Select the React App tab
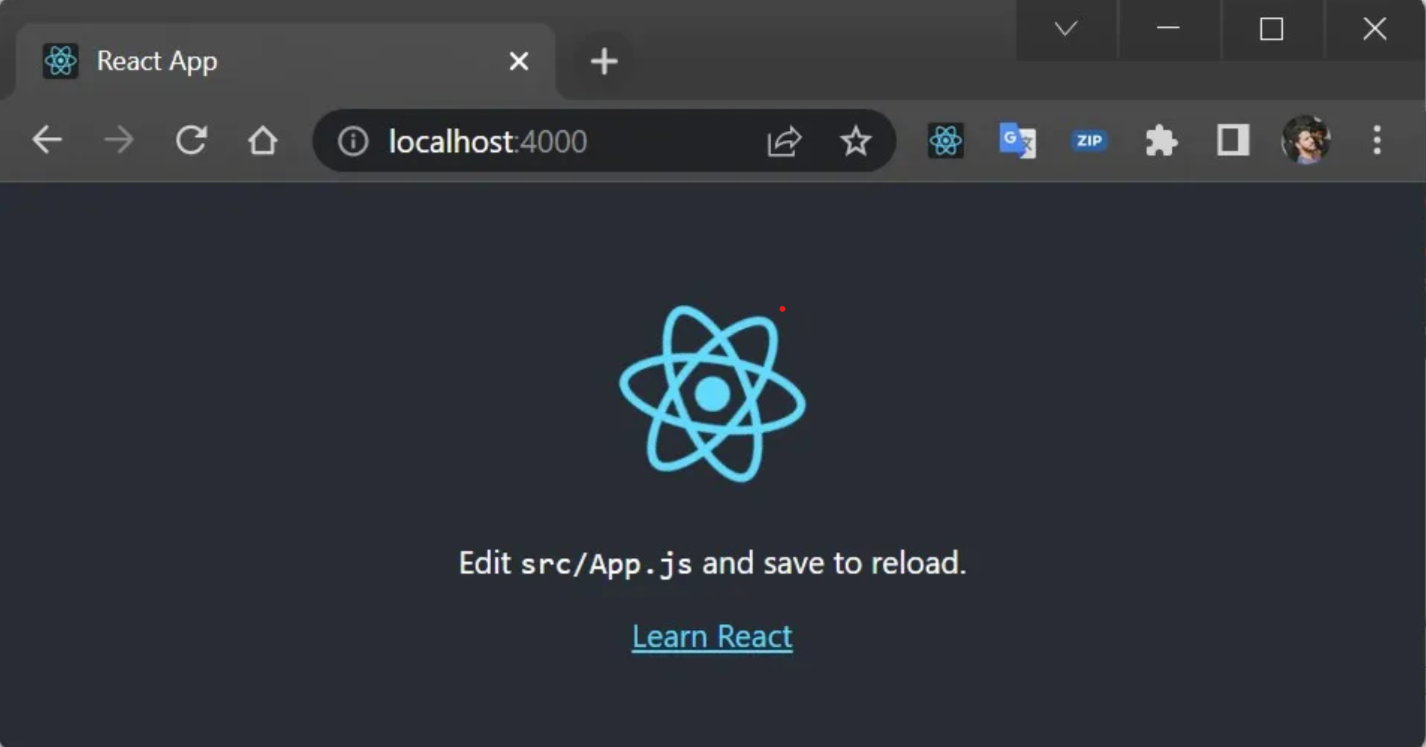This screenshot has width=1426, height=747. (286, 61)
